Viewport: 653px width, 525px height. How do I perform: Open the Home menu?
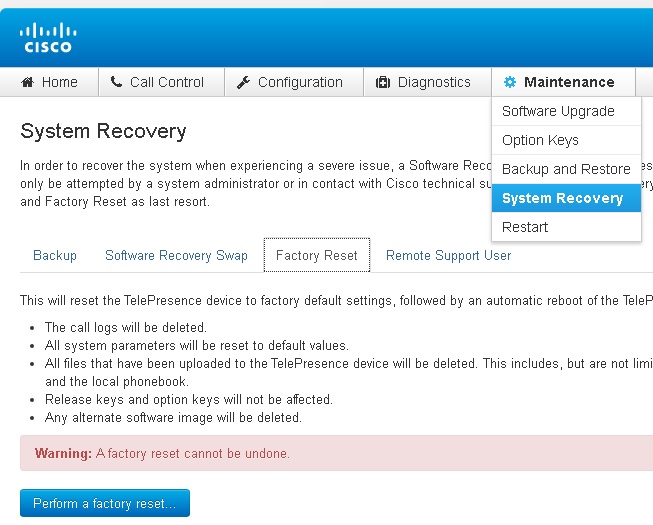50,82
